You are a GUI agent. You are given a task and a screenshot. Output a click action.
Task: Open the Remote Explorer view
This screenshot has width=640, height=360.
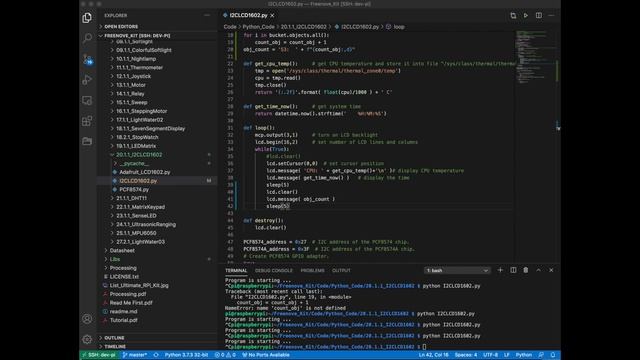click(87, 100)
